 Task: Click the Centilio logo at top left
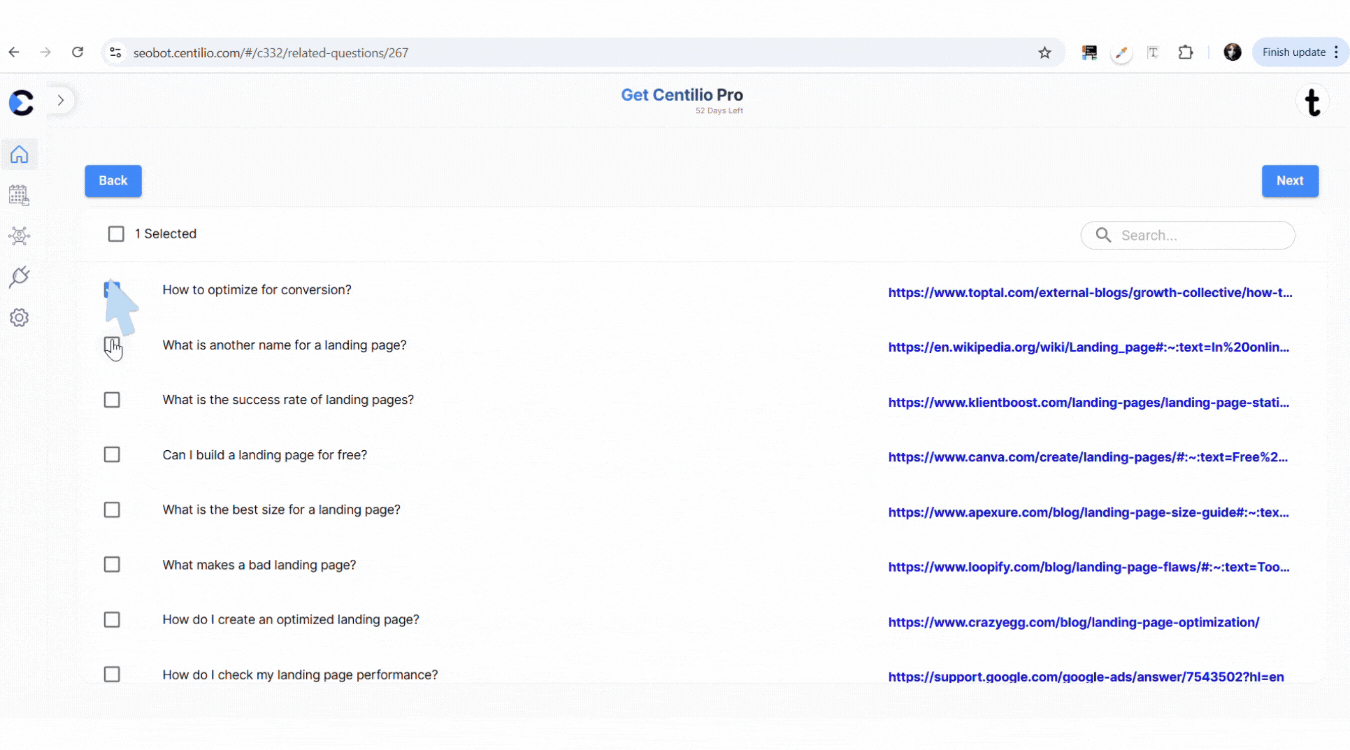21,102
